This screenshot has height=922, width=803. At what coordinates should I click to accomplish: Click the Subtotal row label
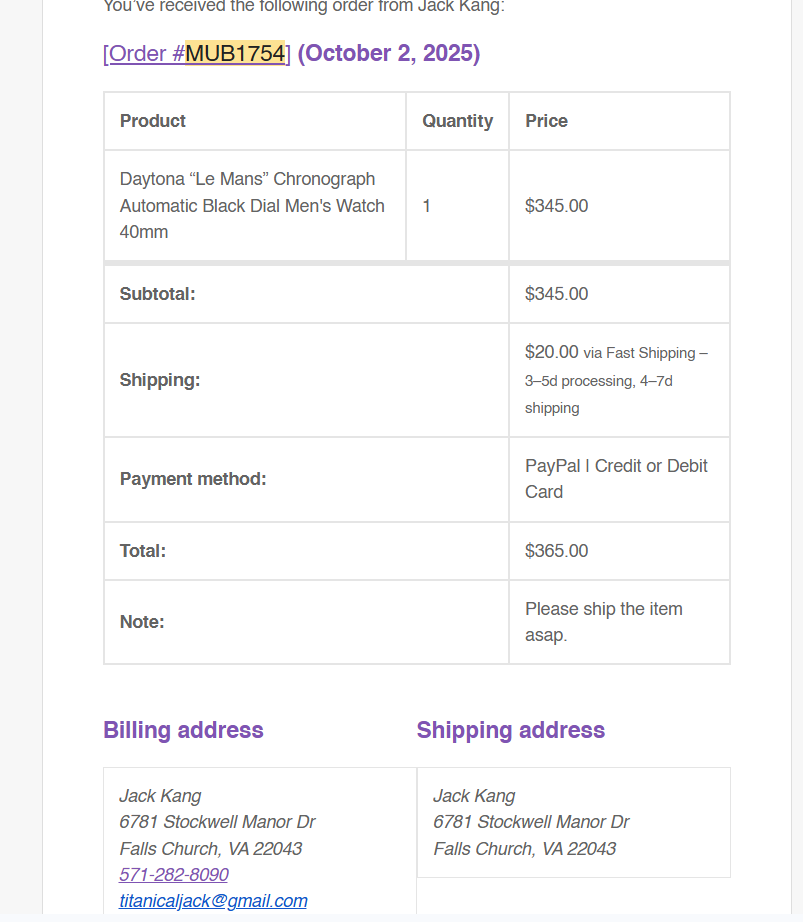click(157, 294)
